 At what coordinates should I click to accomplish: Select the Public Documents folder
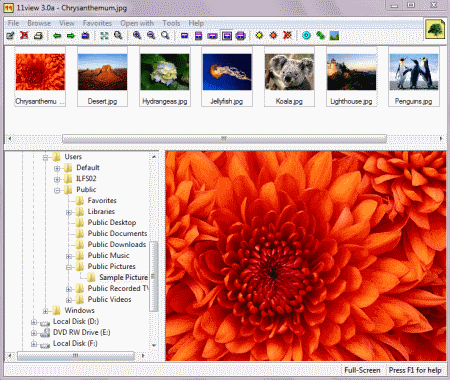[x=117, y=233]
